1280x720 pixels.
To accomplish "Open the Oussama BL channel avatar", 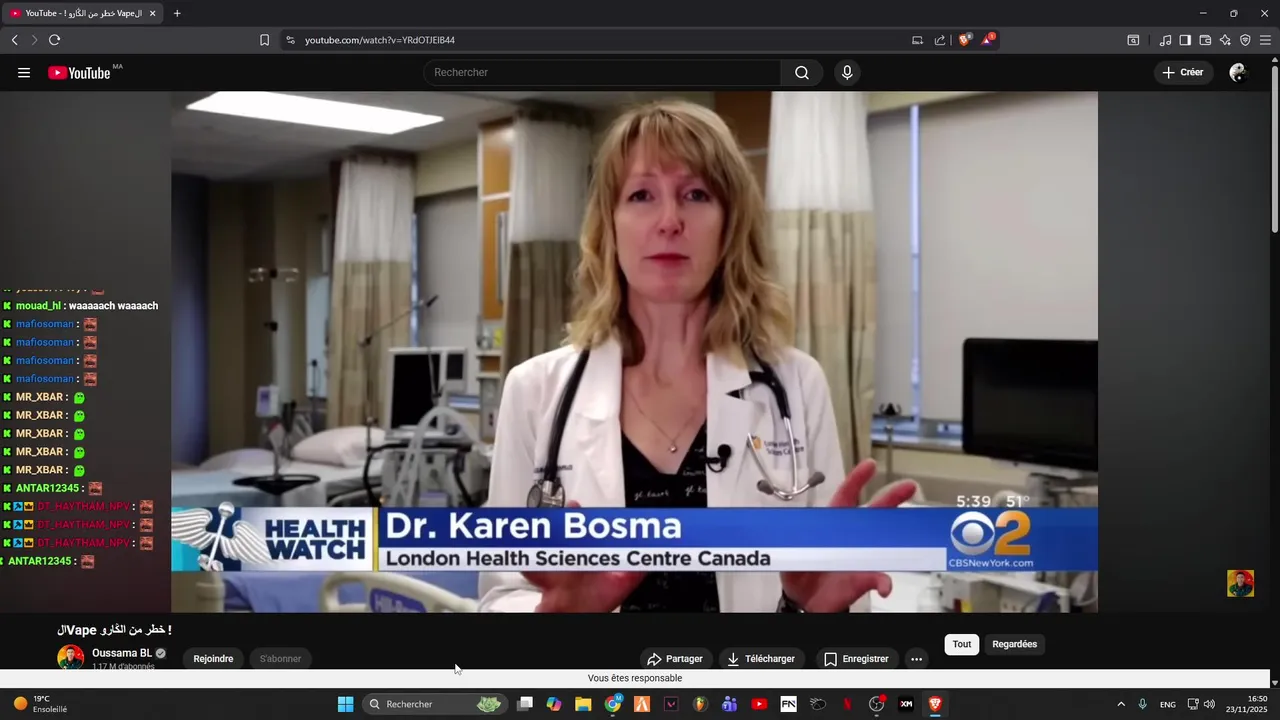I will tap(70, 658).
